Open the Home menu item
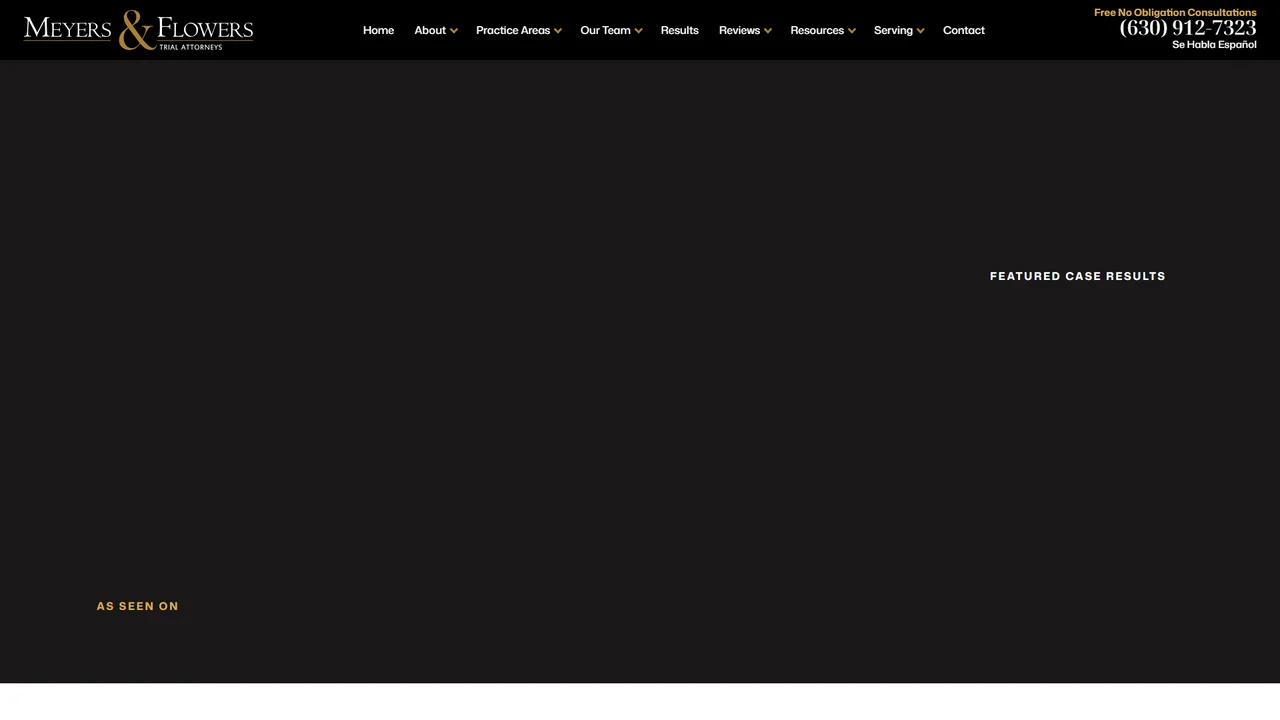This screenshot has width=1280, height=720. pyautogui.click(x=378, y=30)
